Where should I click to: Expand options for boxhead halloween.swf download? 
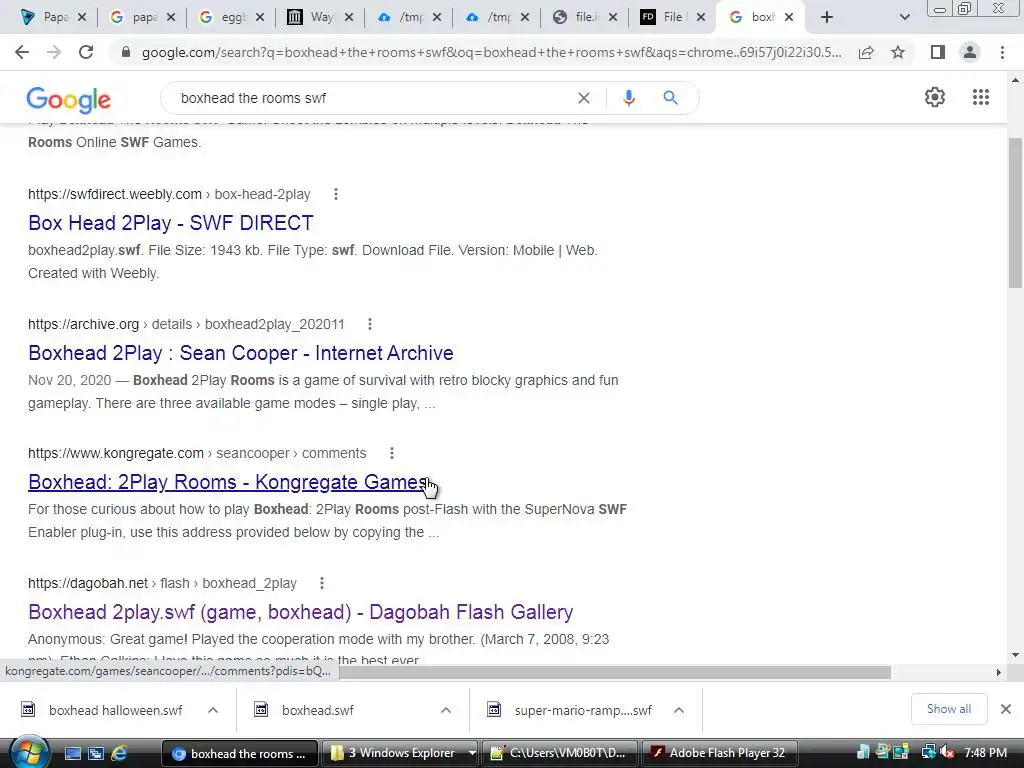(213, 710)
